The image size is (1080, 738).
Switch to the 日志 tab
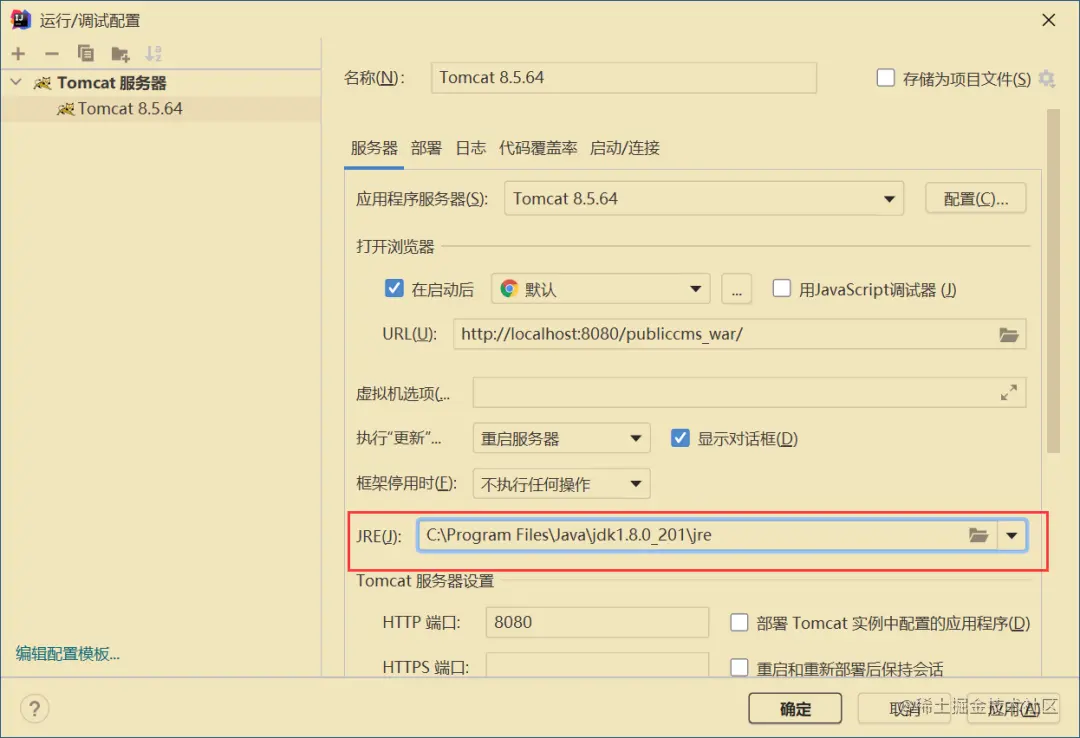coord(470,148)
